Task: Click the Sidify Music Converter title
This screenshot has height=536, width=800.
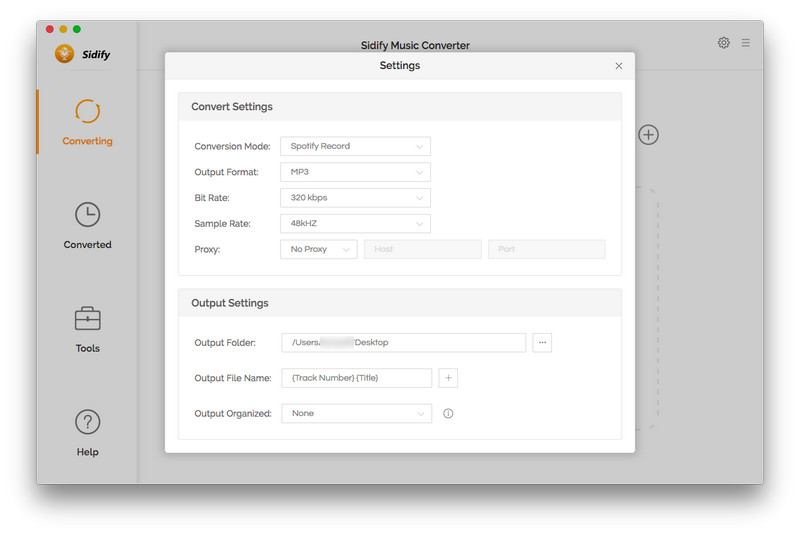Action: click(415, 45)
